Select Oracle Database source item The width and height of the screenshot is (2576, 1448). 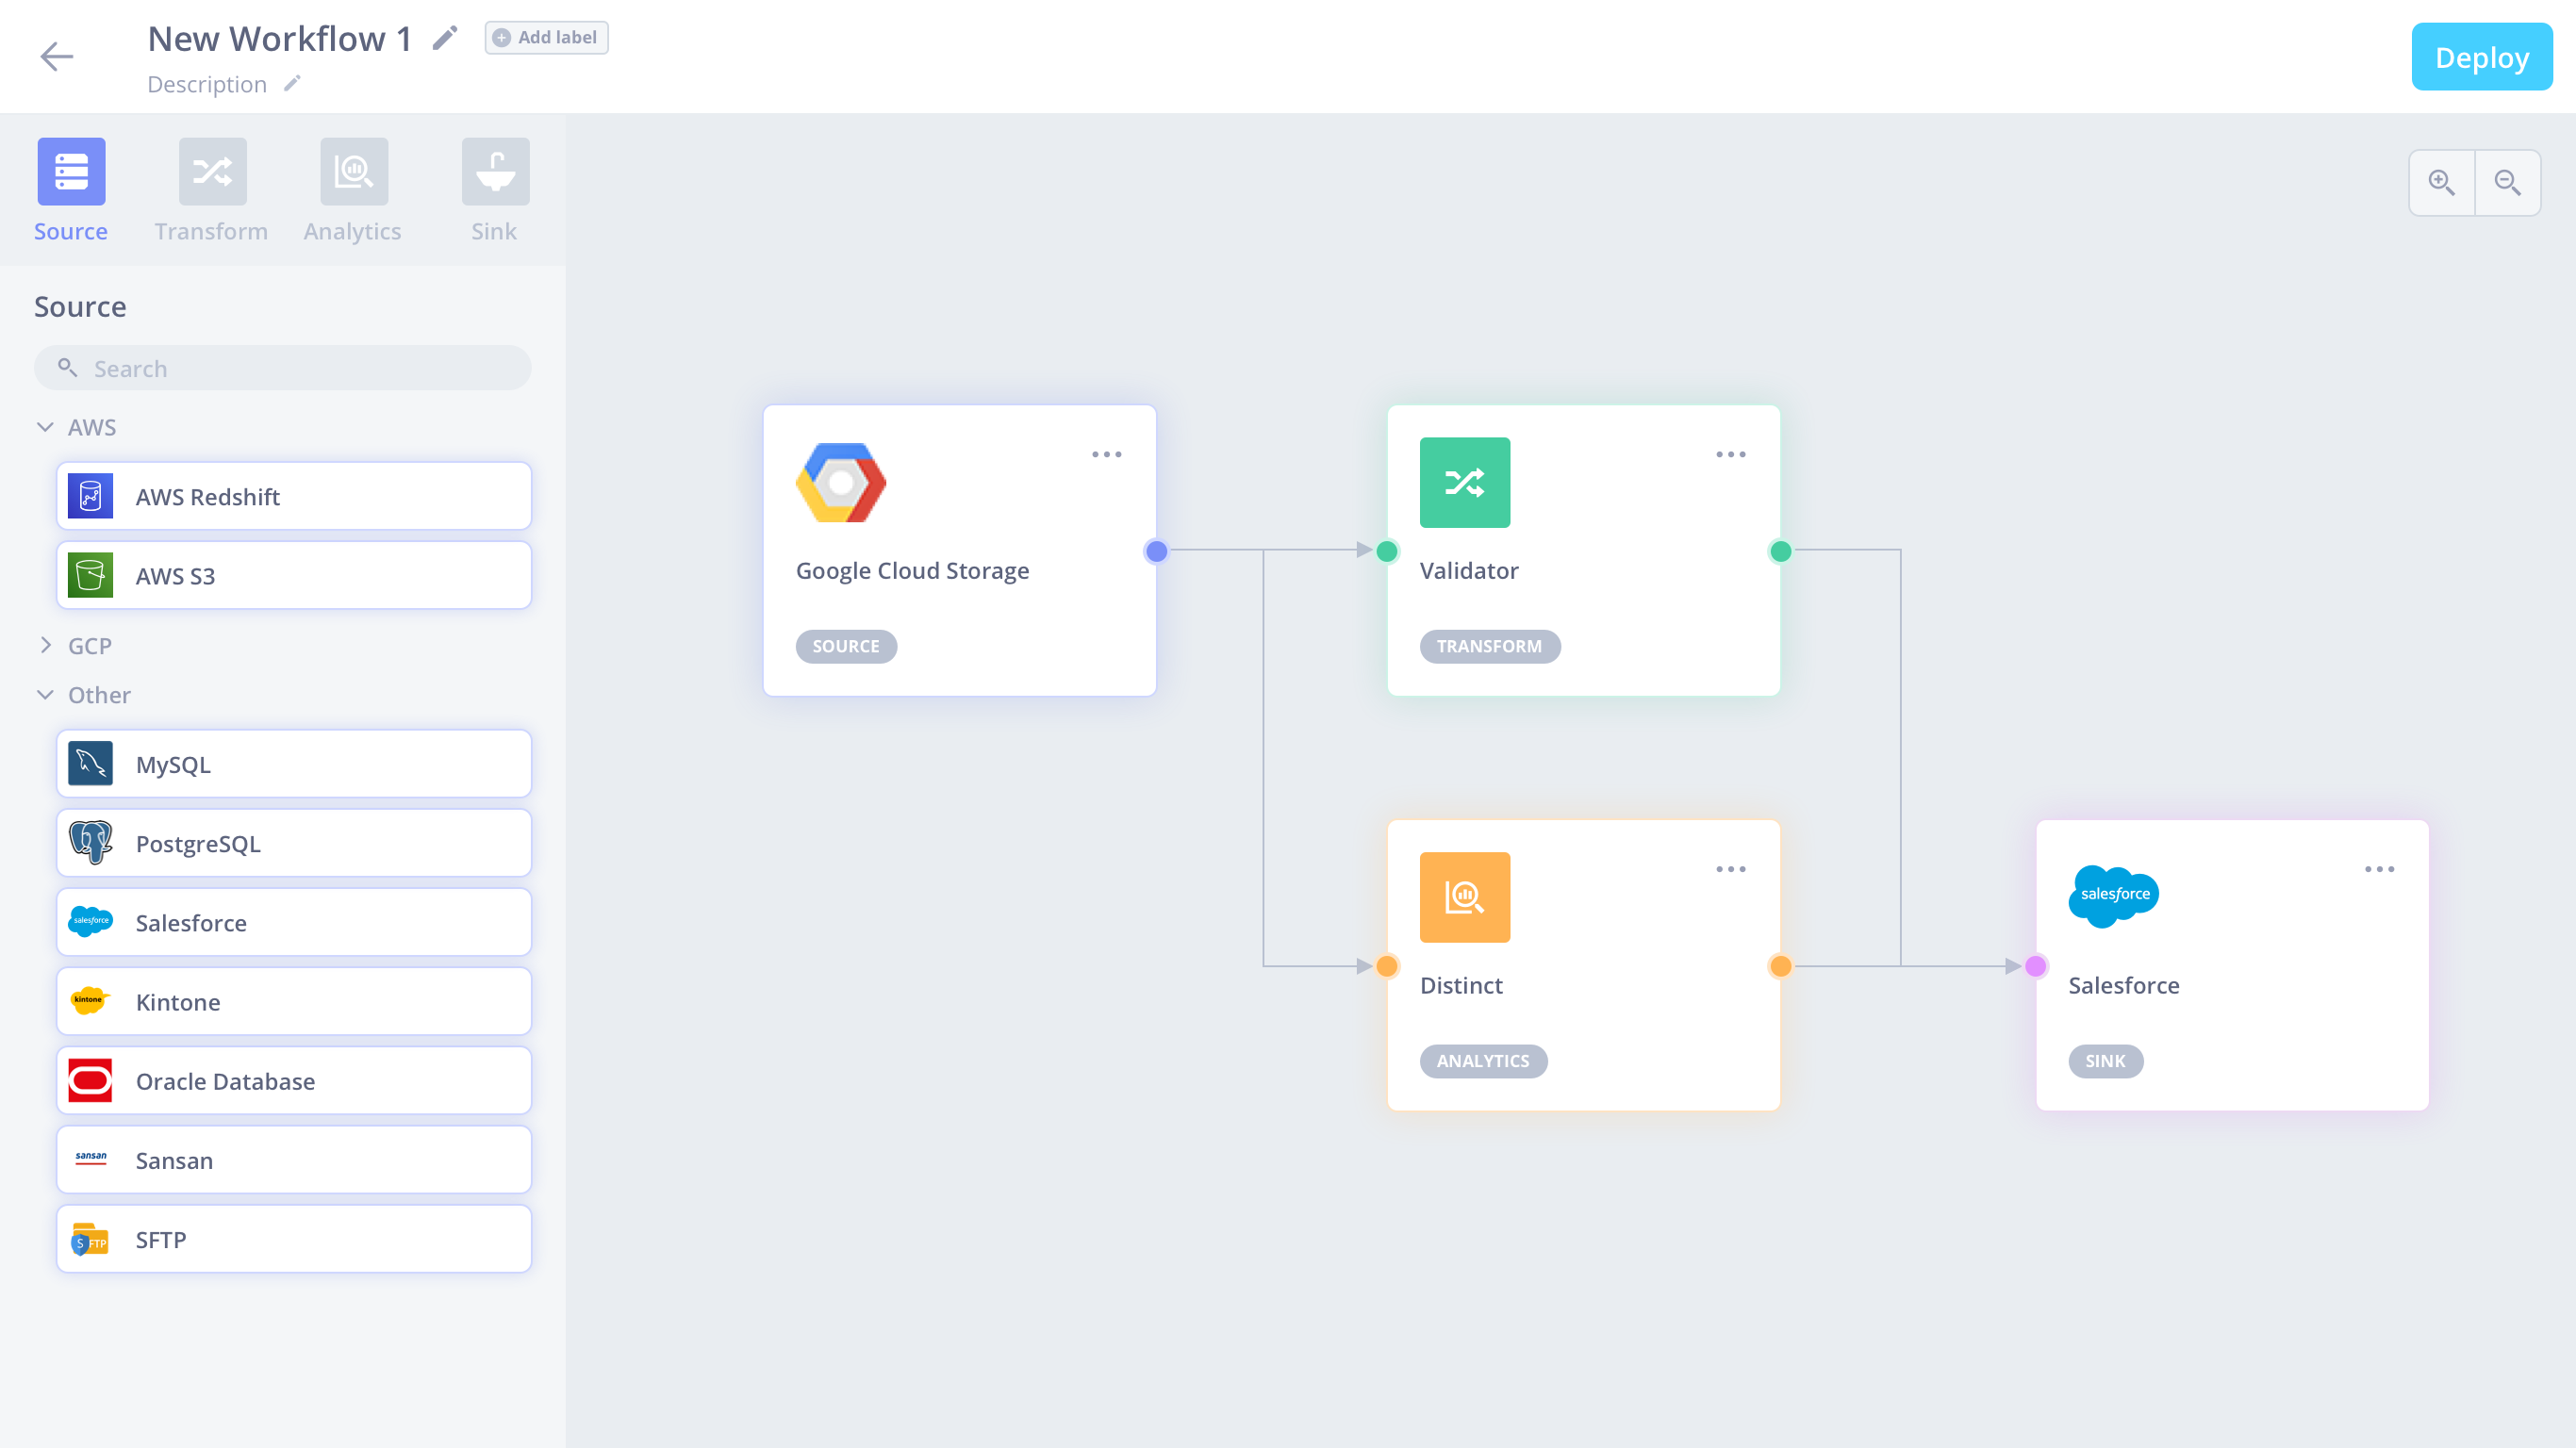coord(294,1080)
